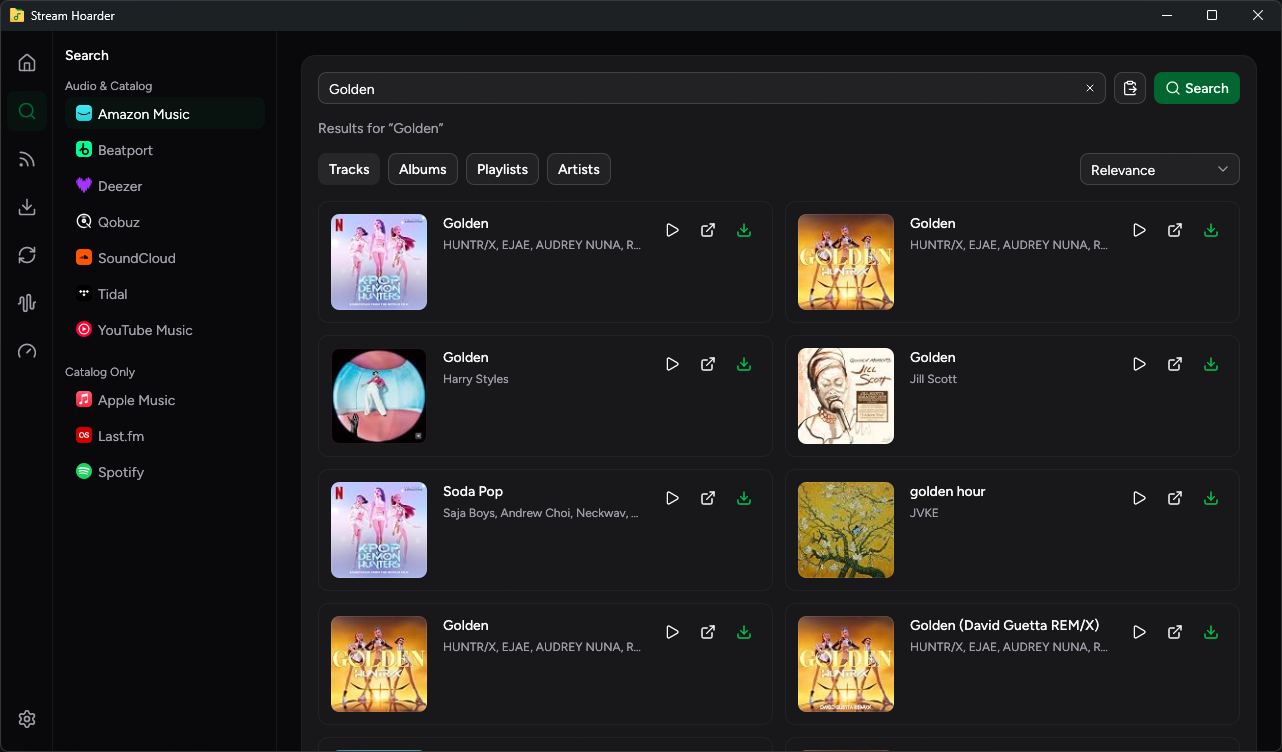Click the Jill Scott album cover thumbnail
Image resolution: width=1282 pixels, height=752 pixels.
pos(846,396)
